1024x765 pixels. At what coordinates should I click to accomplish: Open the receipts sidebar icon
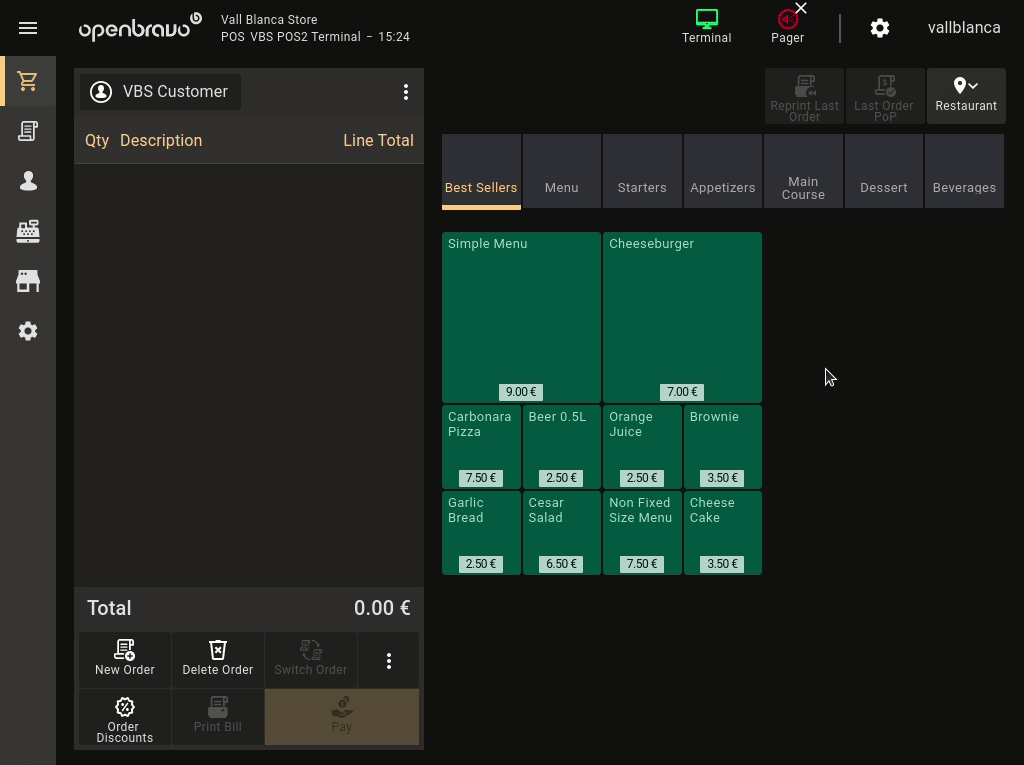[x=28, y=131]
